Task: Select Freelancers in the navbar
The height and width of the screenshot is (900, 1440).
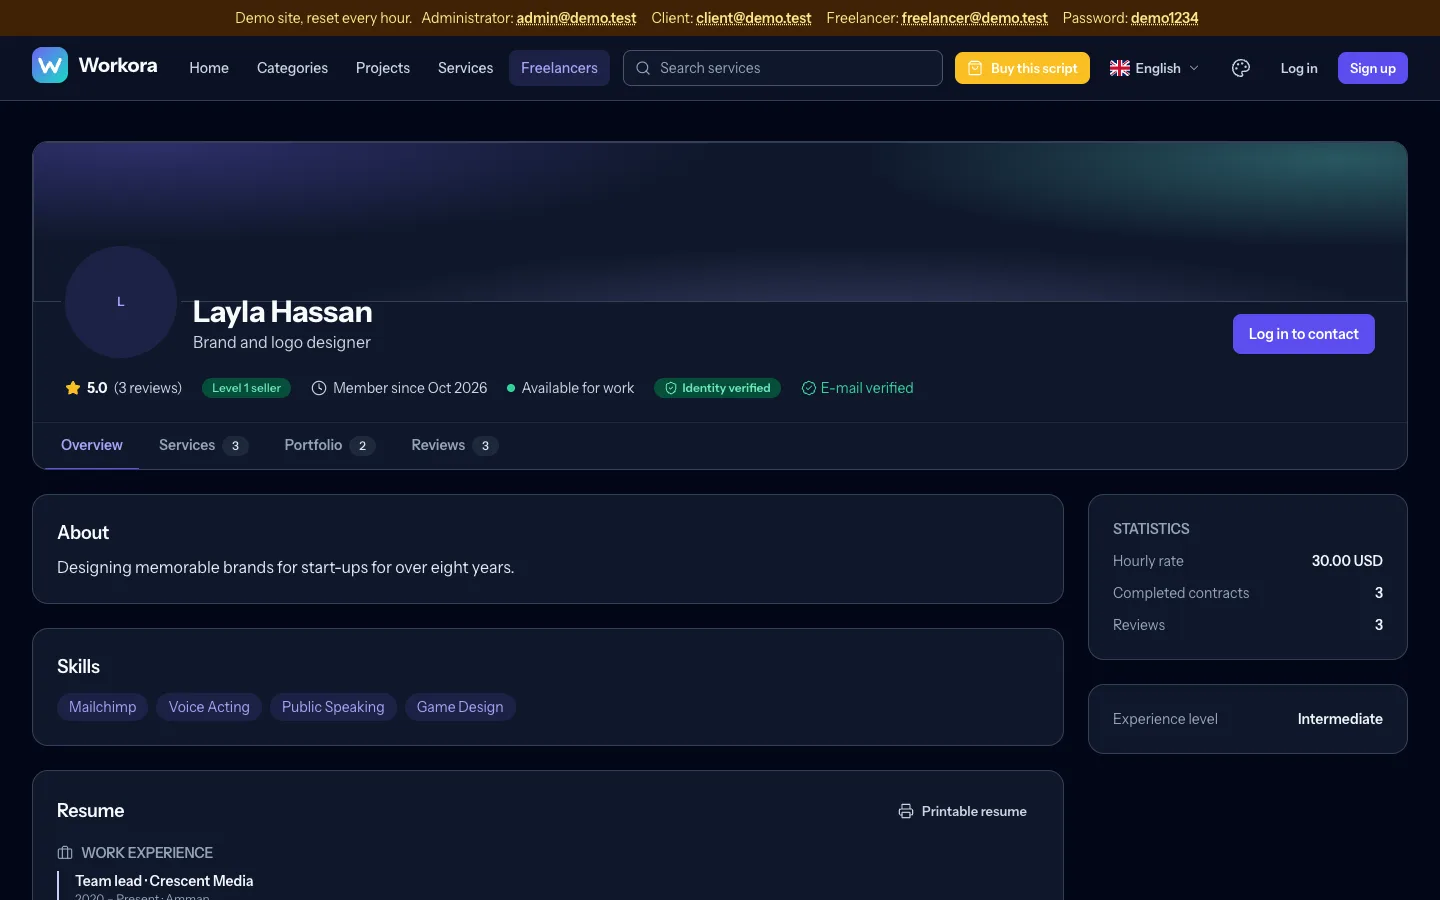Action: click(x=559, y=68)
